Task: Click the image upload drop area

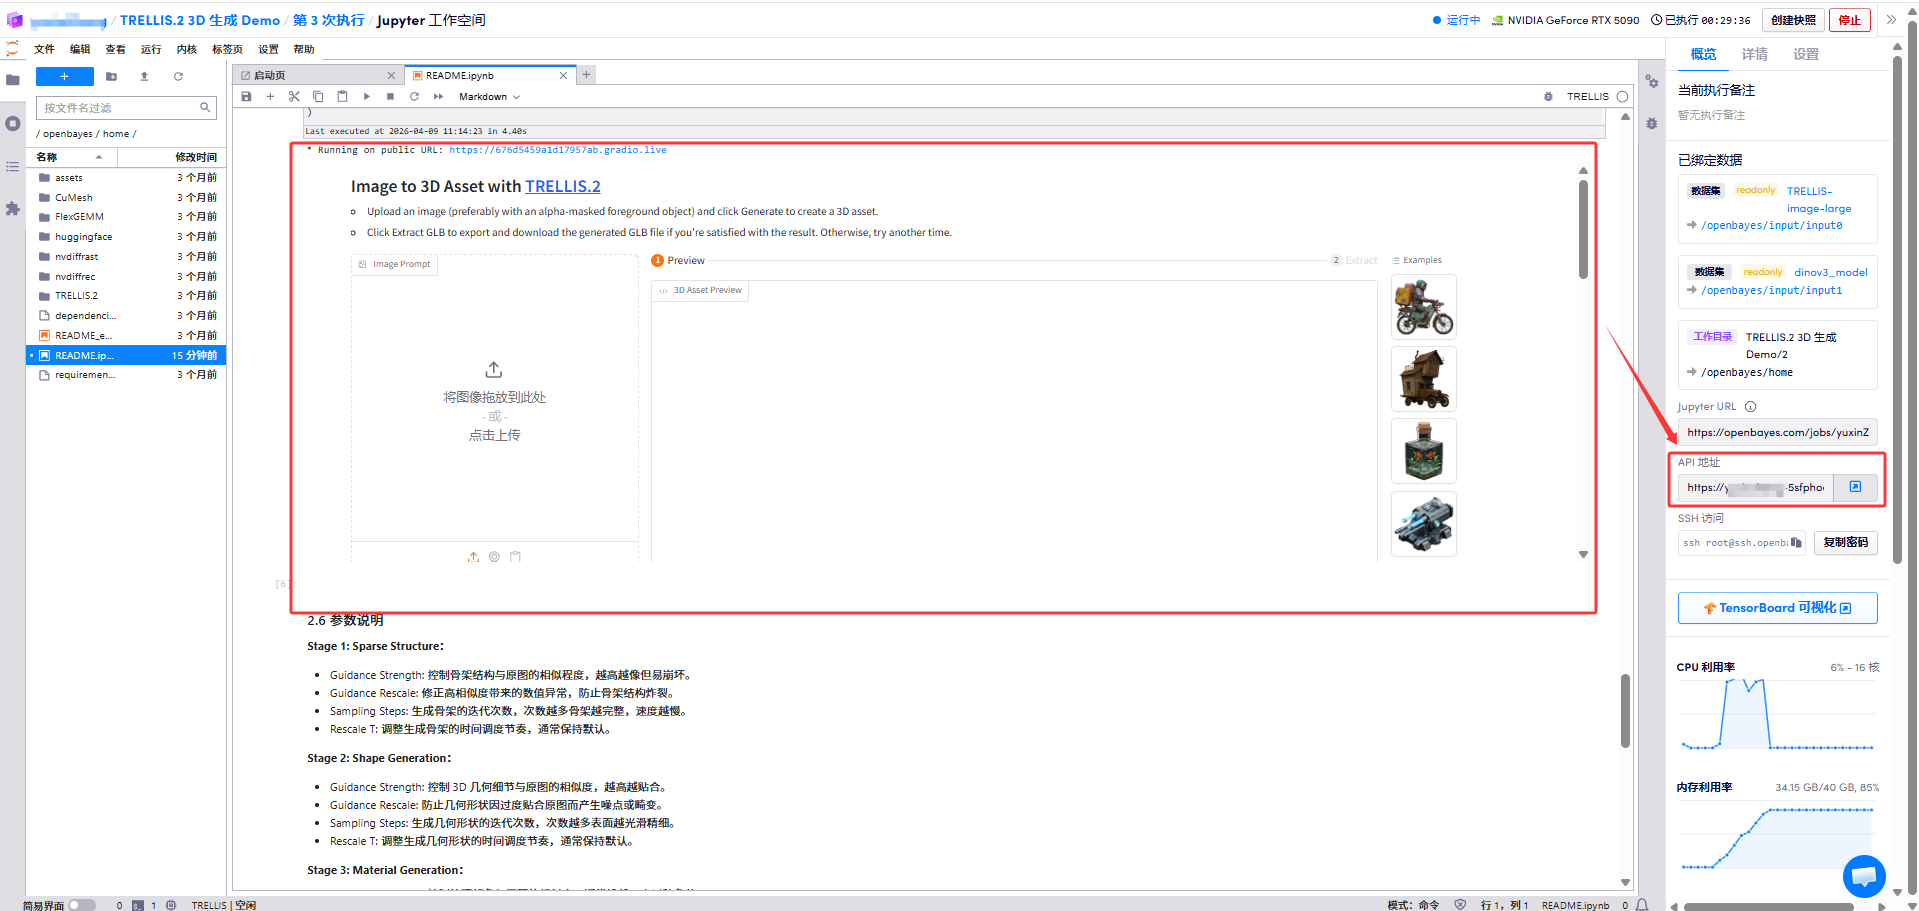Action: 495,400
